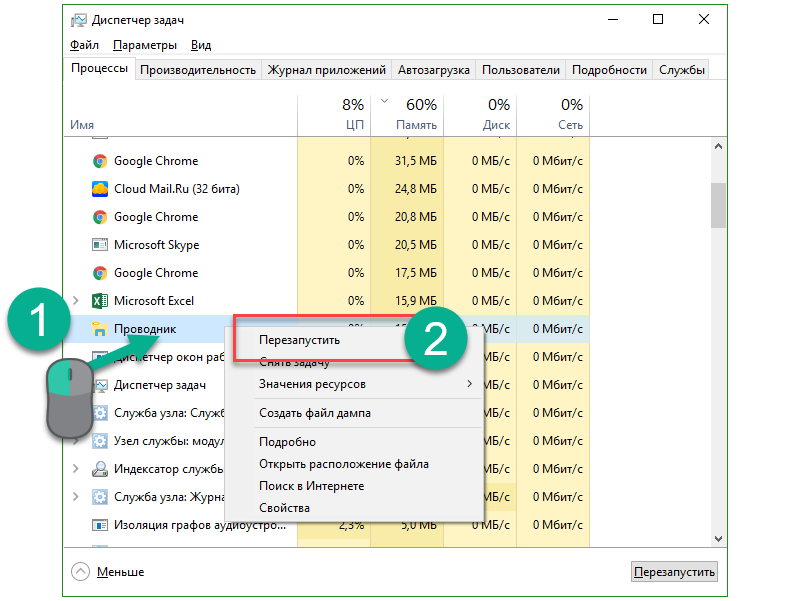Image resolution: width=796 pixels, height=601 pixels.
Task: Click the Перезапустить button at the bottom
Action: coord(674,572)
